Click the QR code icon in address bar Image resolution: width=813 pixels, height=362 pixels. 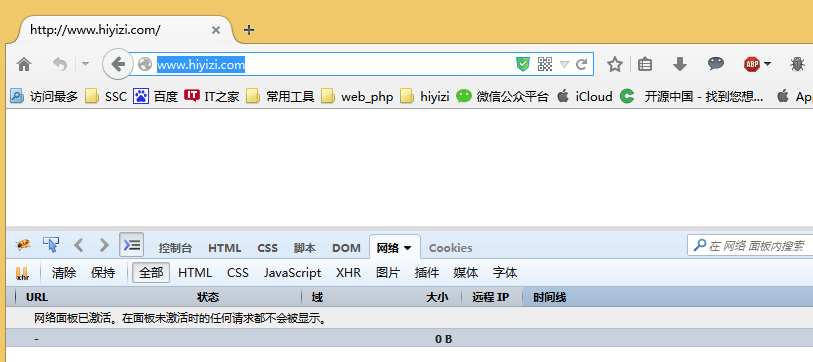(545, 64)
